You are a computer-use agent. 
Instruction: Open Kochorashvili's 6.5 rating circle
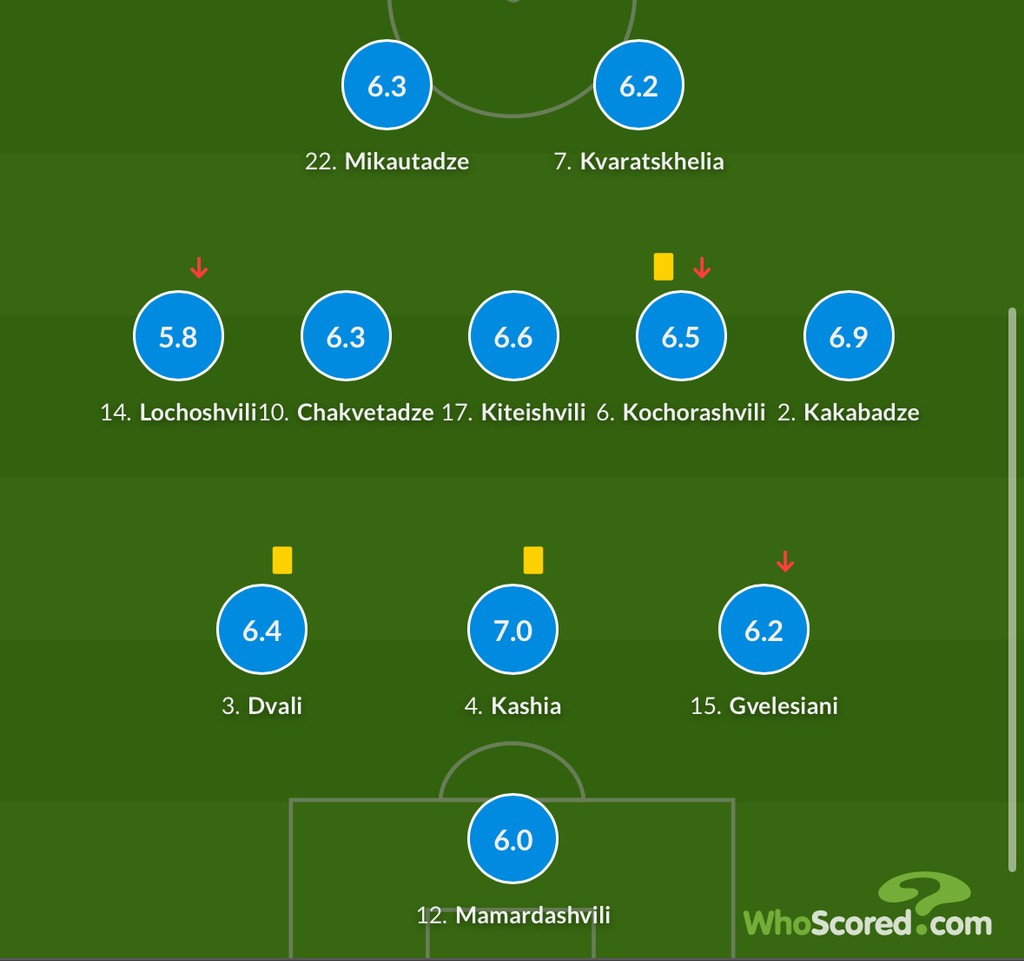(681, 336)
